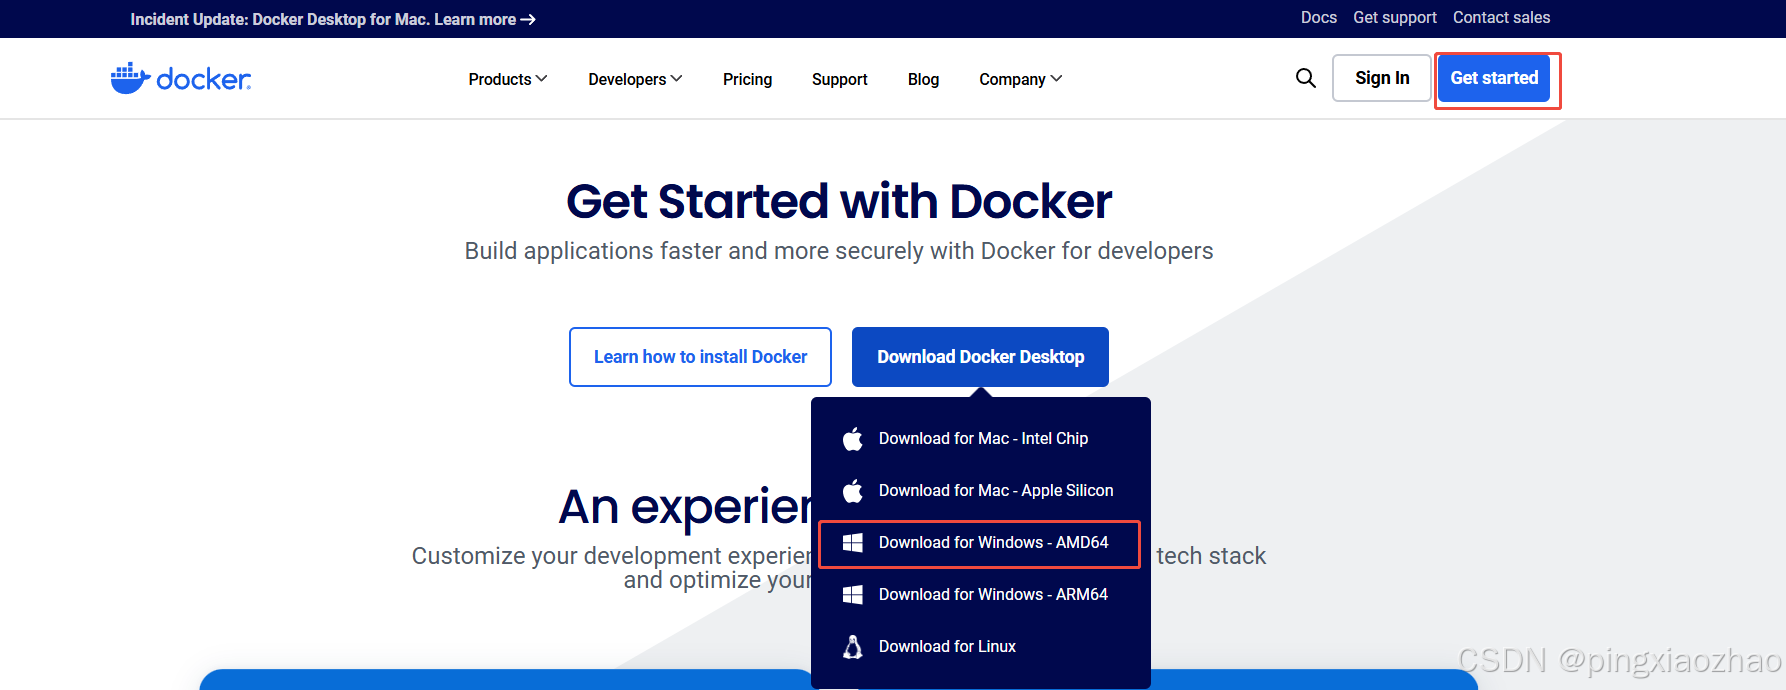Go to the Blog nav item
This screenshot has height=690, width=1786.
(923, 79)
